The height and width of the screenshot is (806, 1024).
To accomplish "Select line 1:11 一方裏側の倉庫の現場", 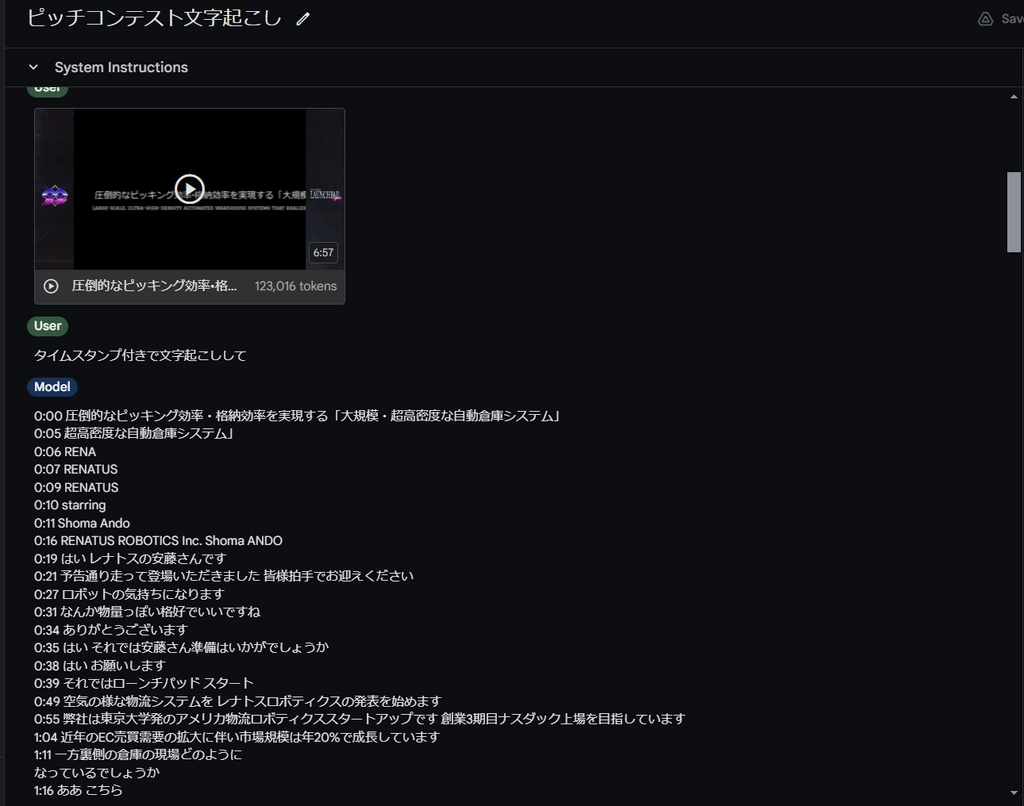I will click(138, 755).
